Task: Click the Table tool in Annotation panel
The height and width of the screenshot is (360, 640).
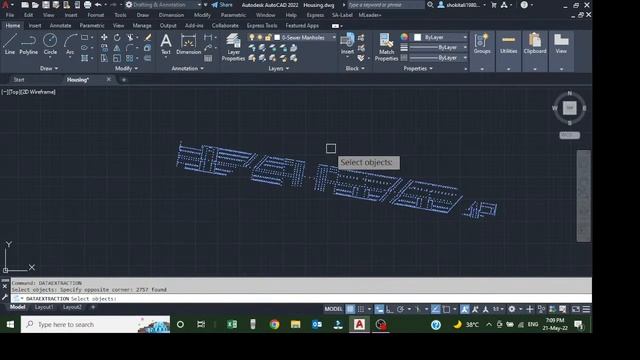Action: coord(208,58)
